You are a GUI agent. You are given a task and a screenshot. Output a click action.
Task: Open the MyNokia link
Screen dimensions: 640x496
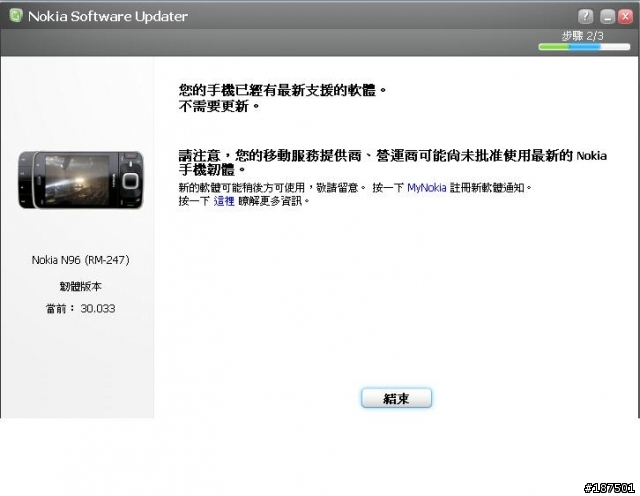(x=427, y=188)
